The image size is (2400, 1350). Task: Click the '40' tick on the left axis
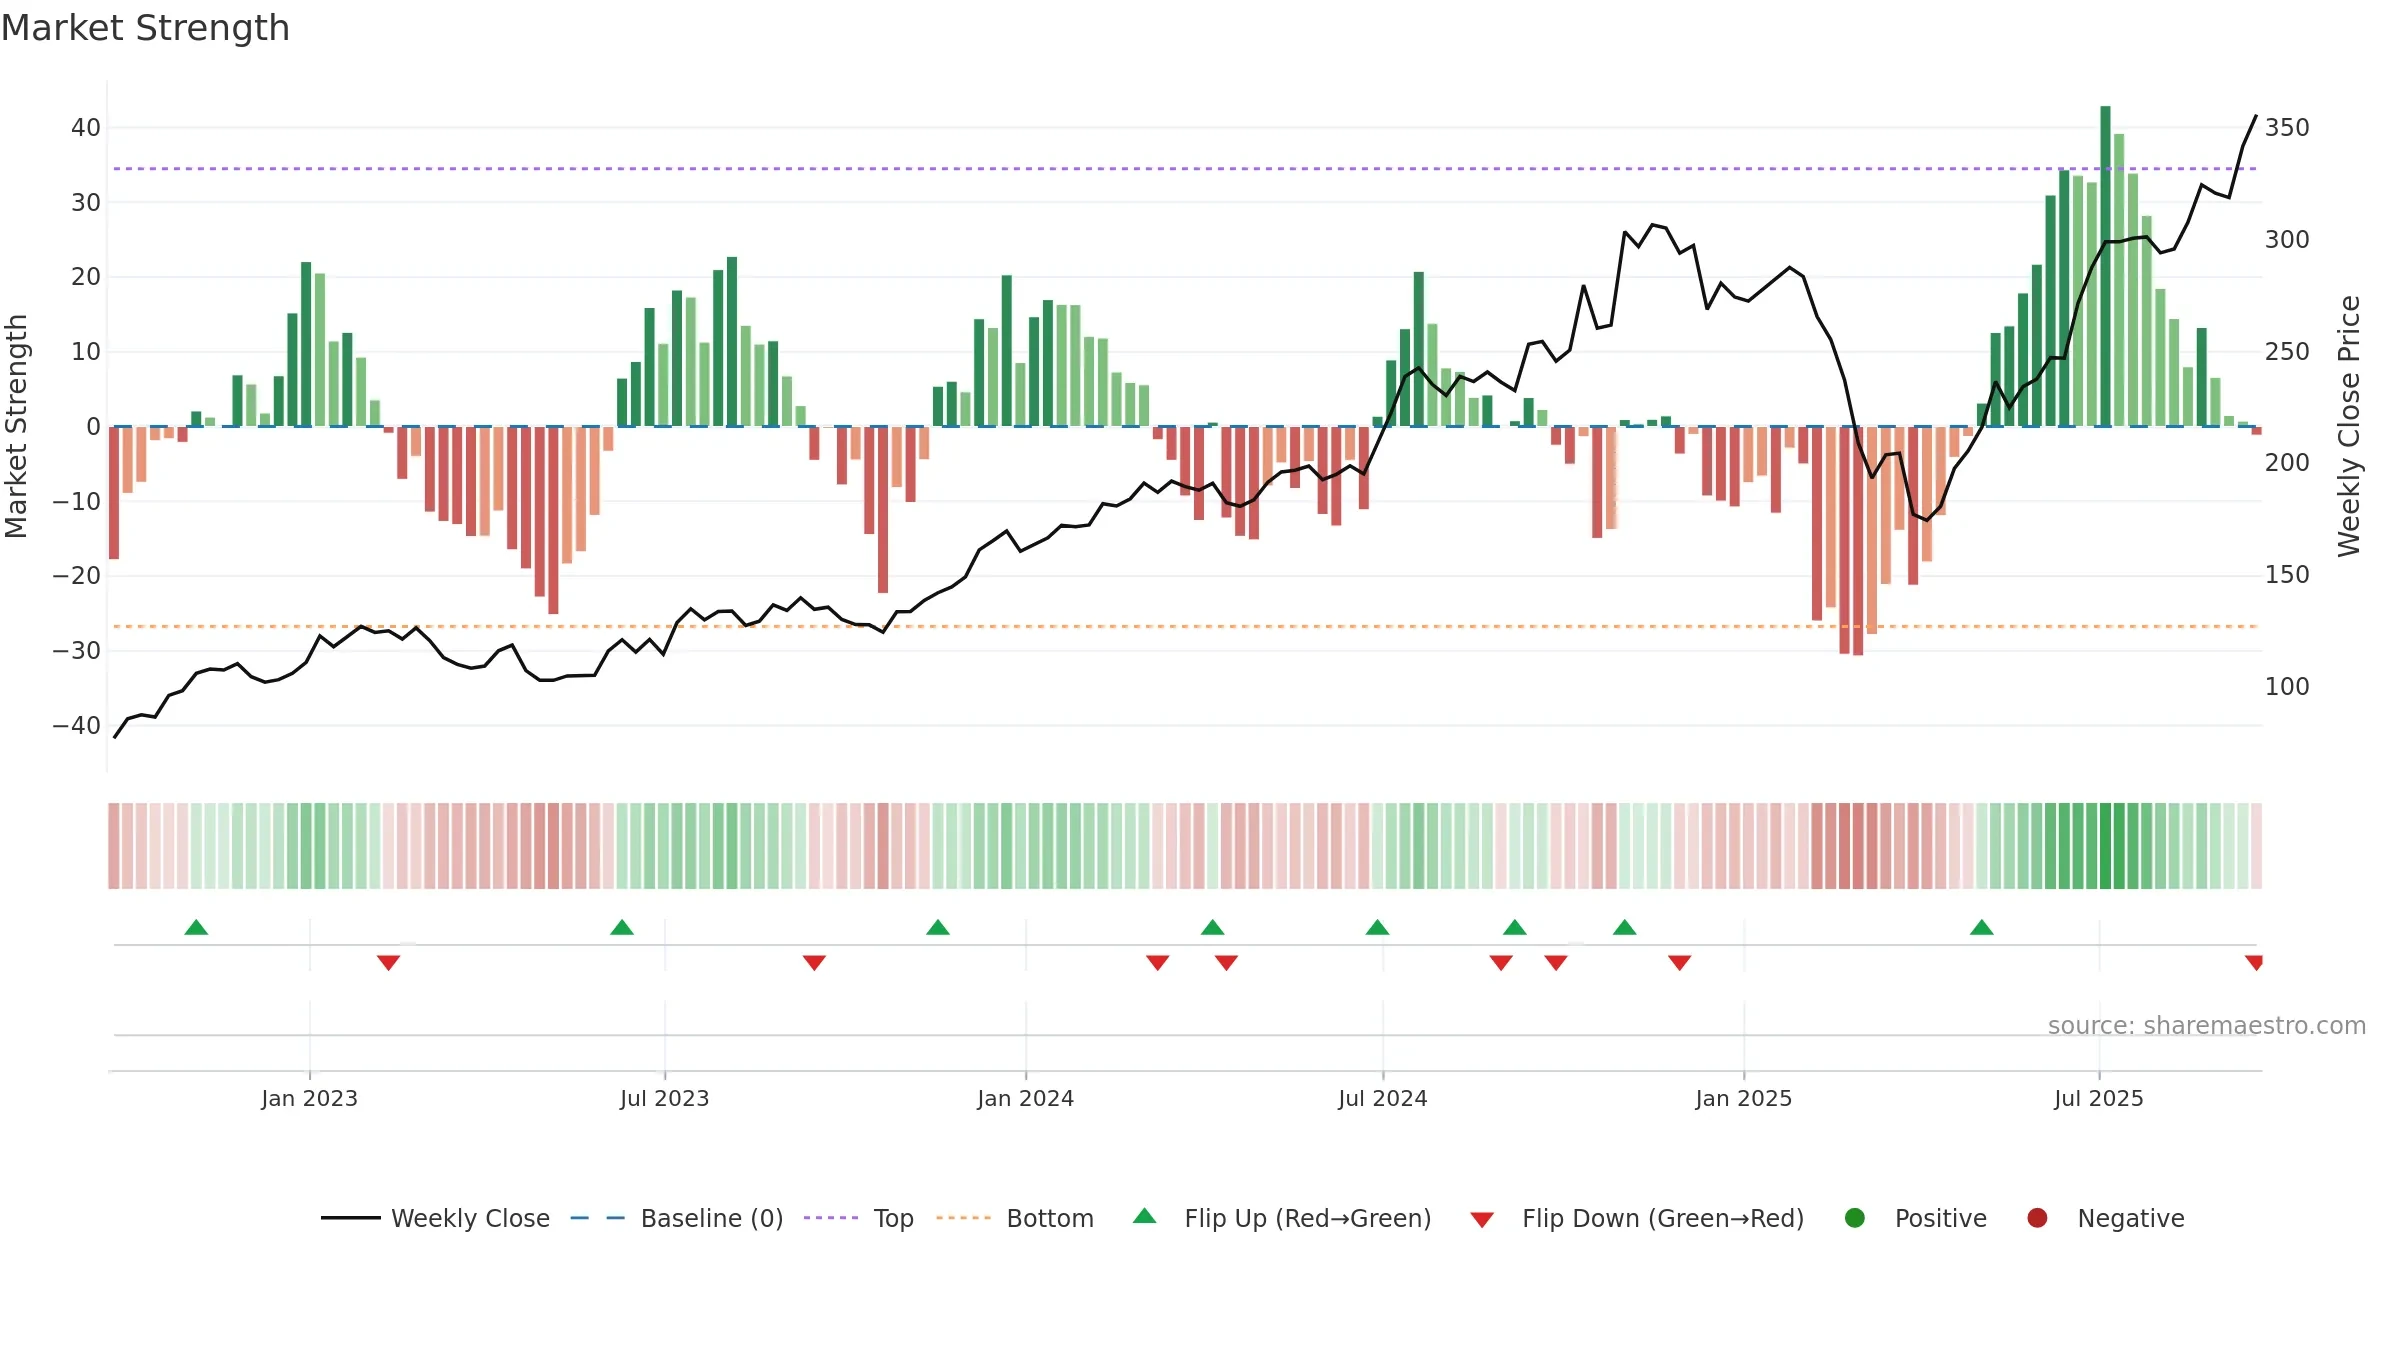pyautogui.click(x=86, y=128)
